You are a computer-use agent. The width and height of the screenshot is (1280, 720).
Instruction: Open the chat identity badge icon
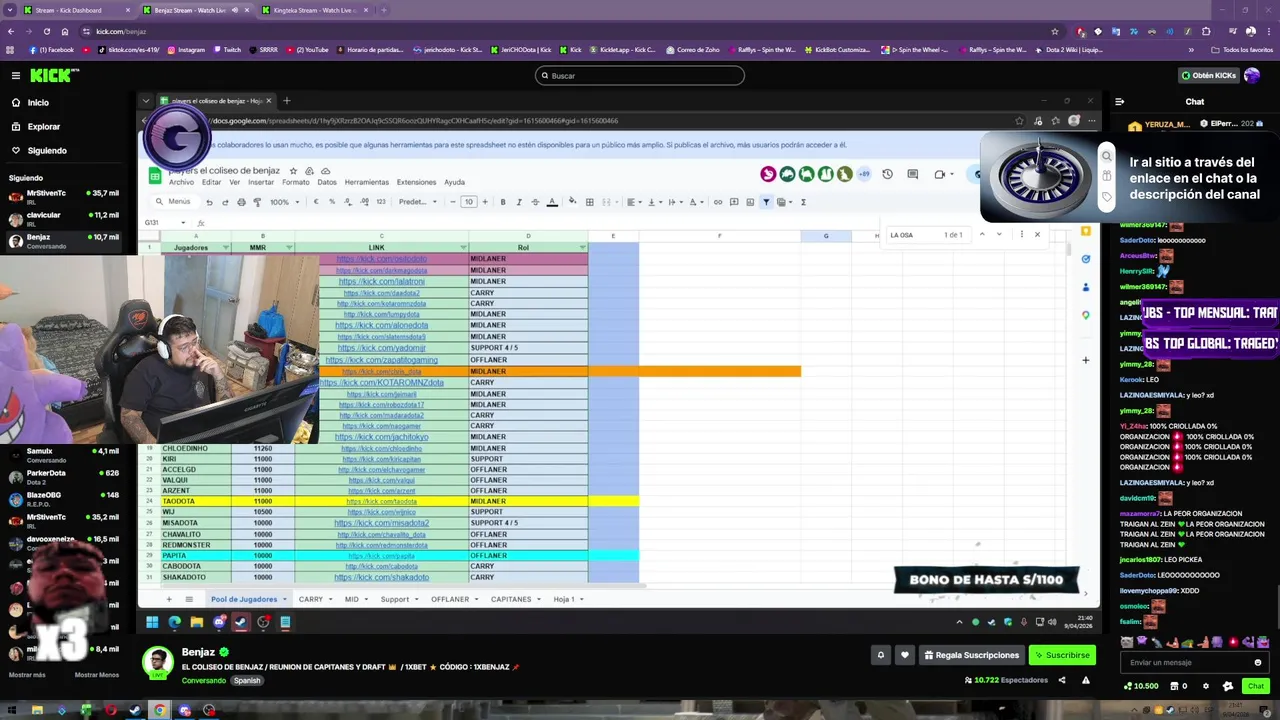[x=1228, y=686]
